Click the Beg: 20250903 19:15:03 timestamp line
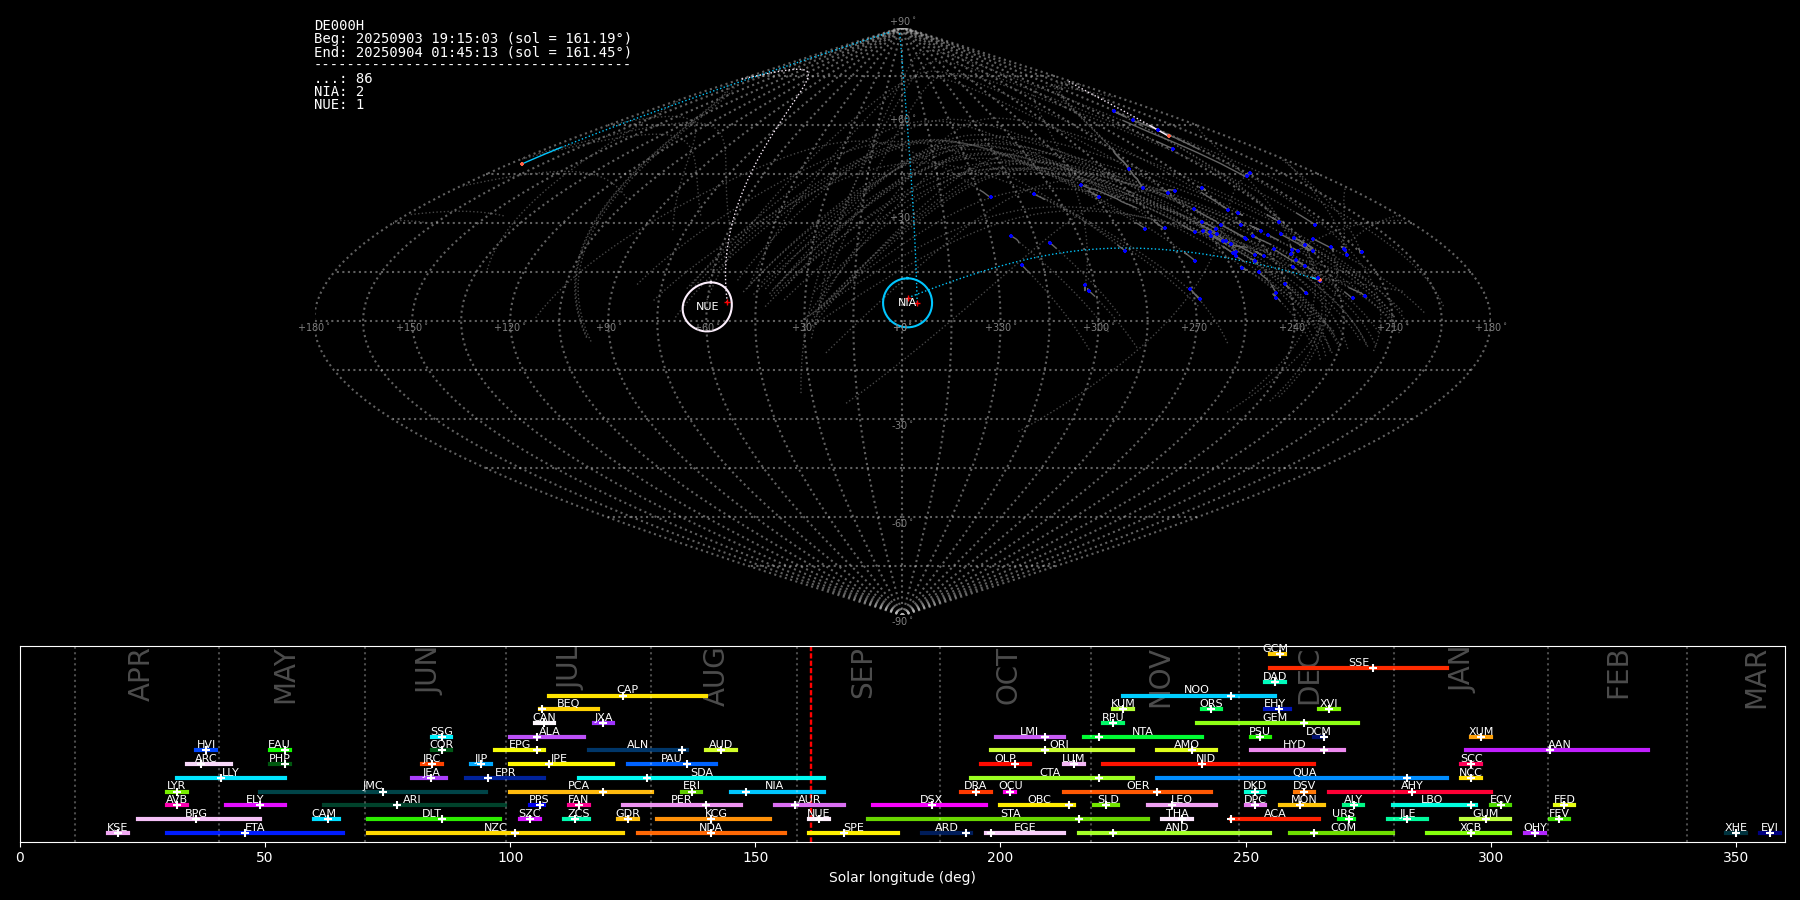Screen dimensions: 1800x900 (x=473, y=39)
